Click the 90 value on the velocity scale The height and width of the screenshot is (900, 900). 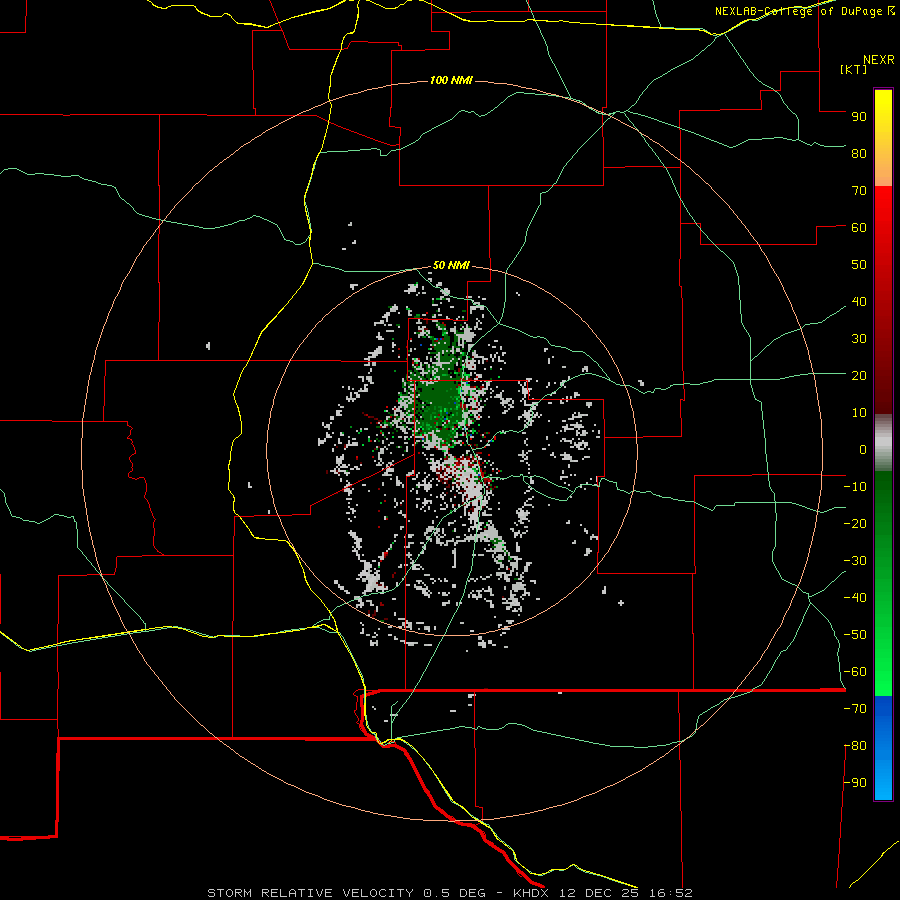click(x=859, y=117)
